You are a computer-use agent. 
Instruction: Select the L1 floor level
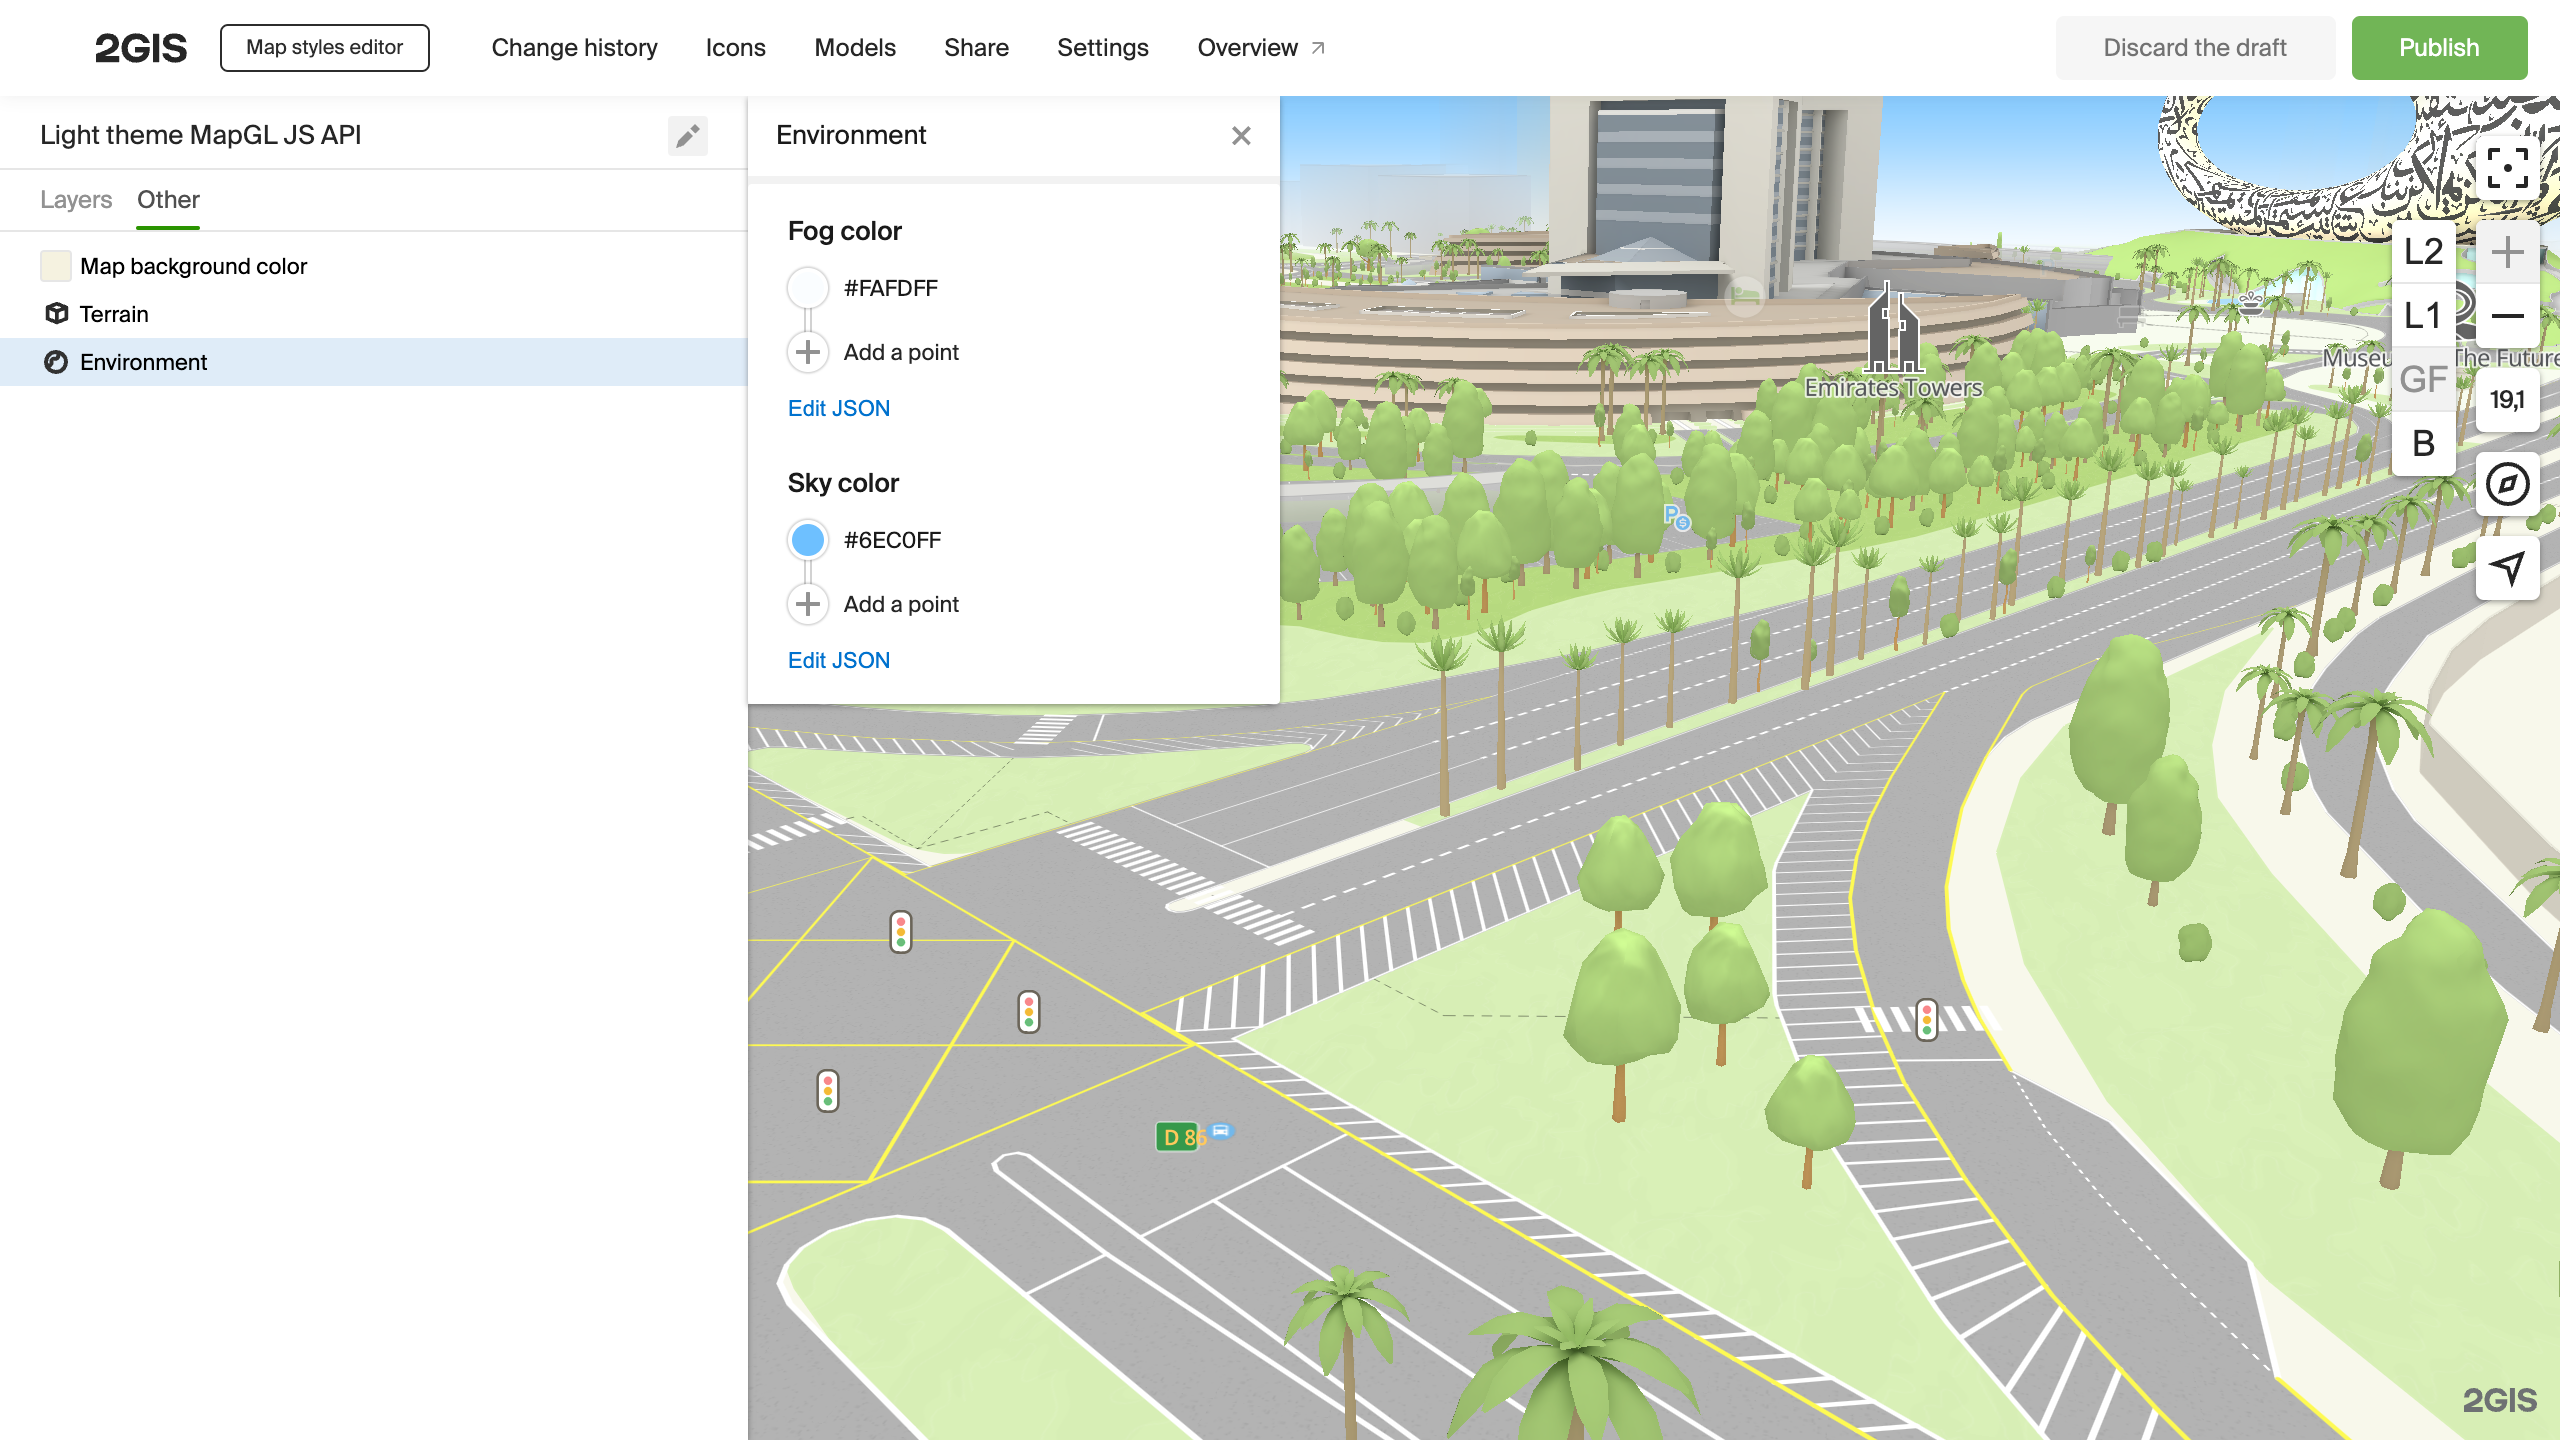[2423, 316]
